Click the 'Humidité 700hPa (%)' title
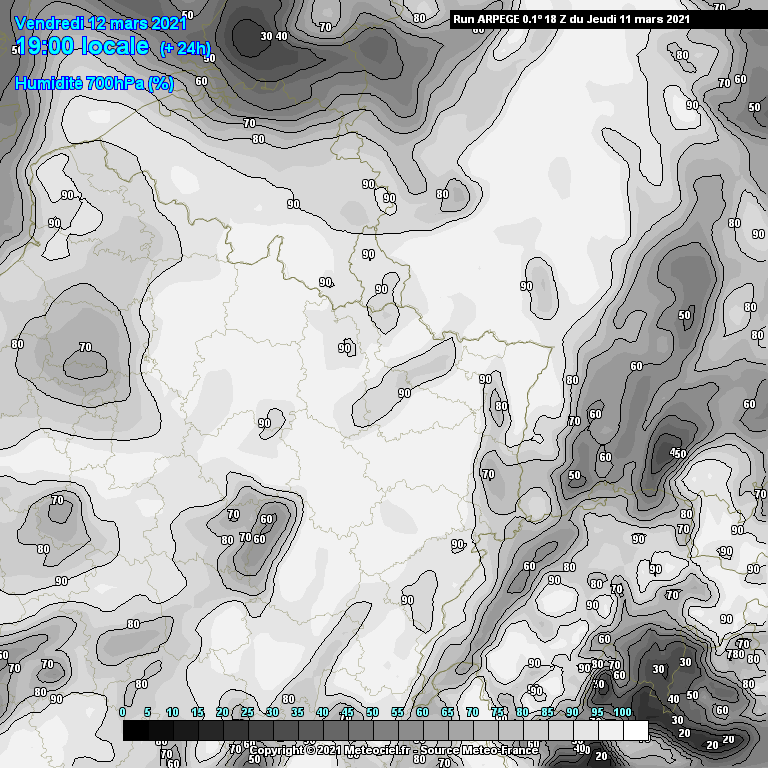 point(94,84)
